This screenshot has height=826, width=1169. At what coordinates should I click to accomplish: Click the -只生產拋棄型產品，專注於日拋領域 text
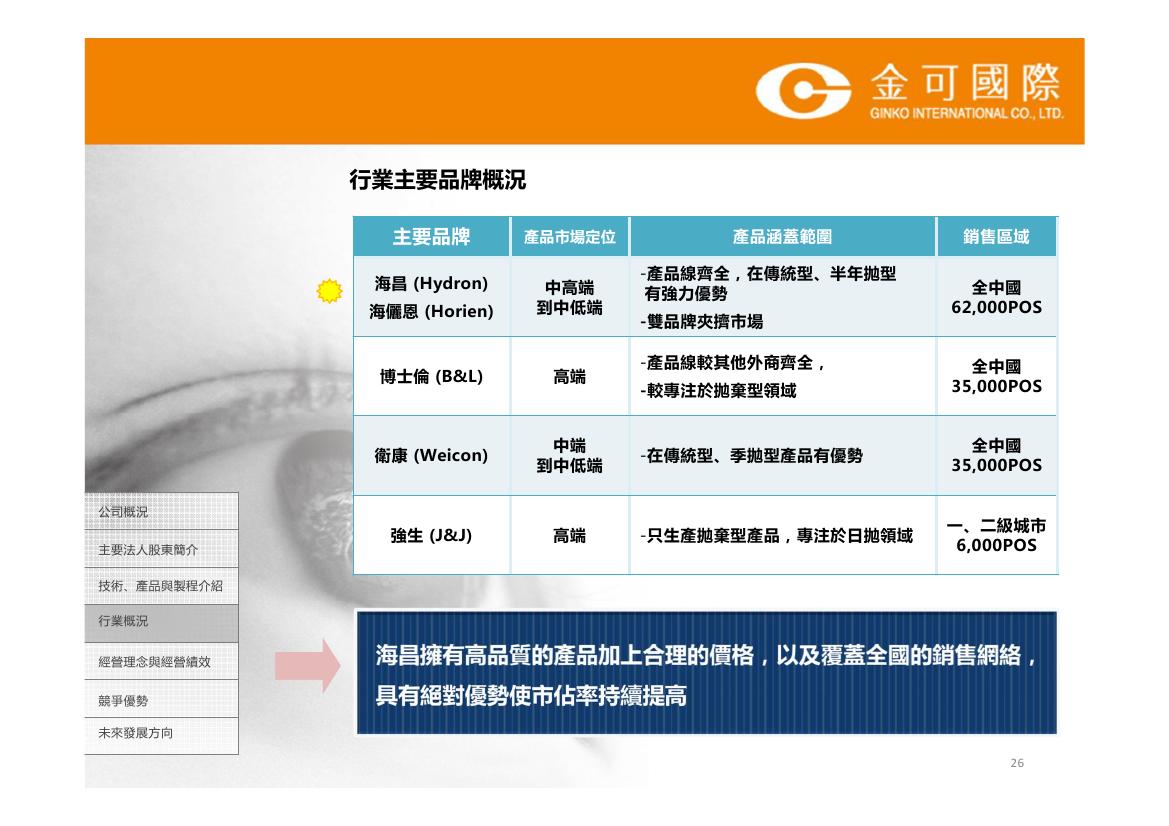tap(776, 535)
